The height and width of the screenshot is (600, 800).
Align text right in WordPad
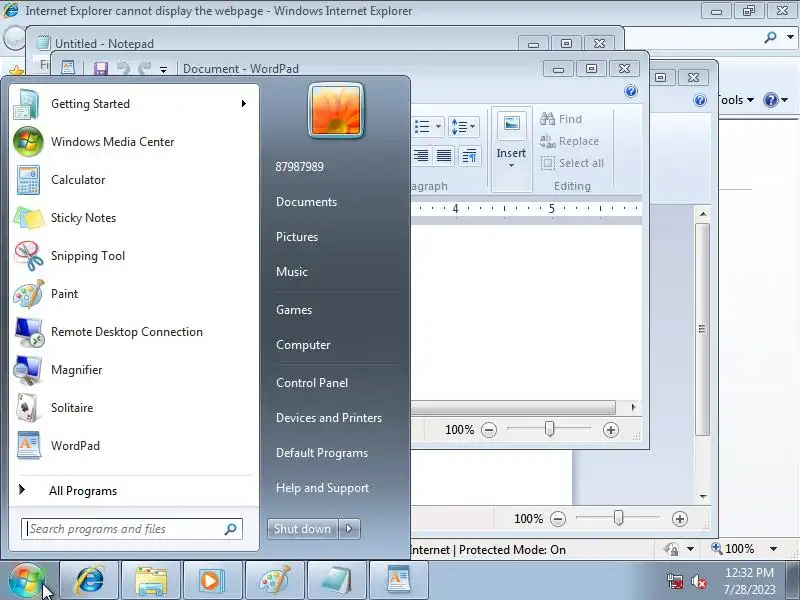[x=420, y=156]
